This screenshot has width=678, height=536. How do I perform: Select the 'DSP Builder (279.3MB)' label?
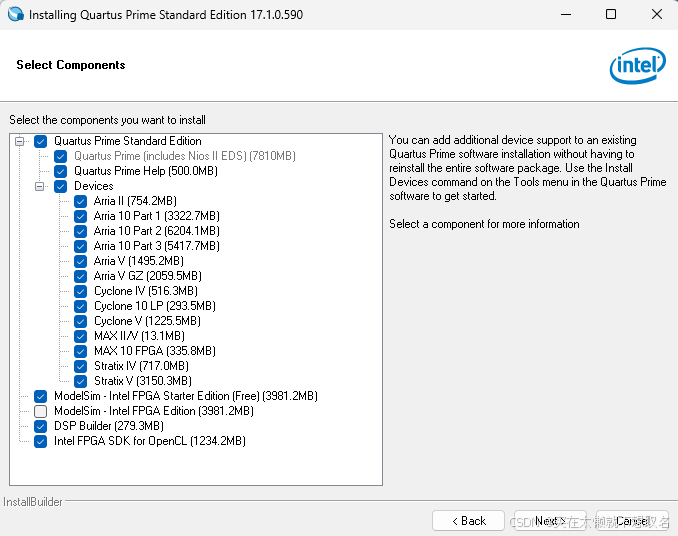[109, 426]
